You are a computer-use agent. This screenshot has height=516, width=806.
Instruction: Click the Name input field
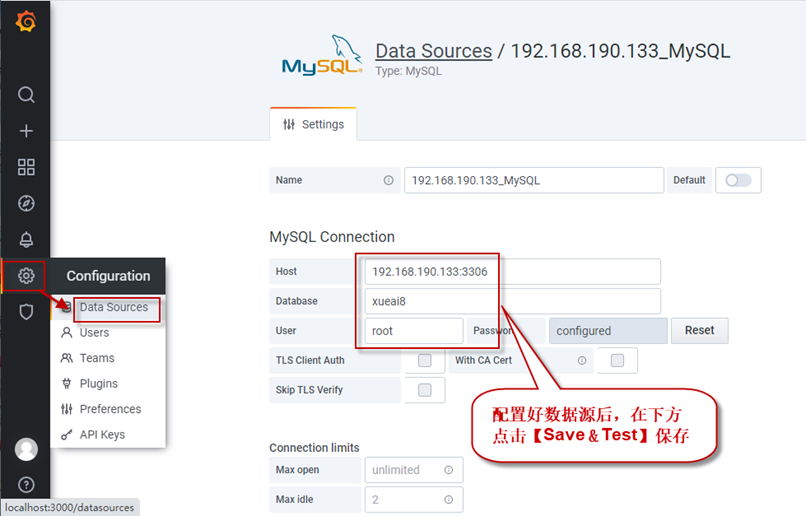pyautogui.click(x=534, y=180)
